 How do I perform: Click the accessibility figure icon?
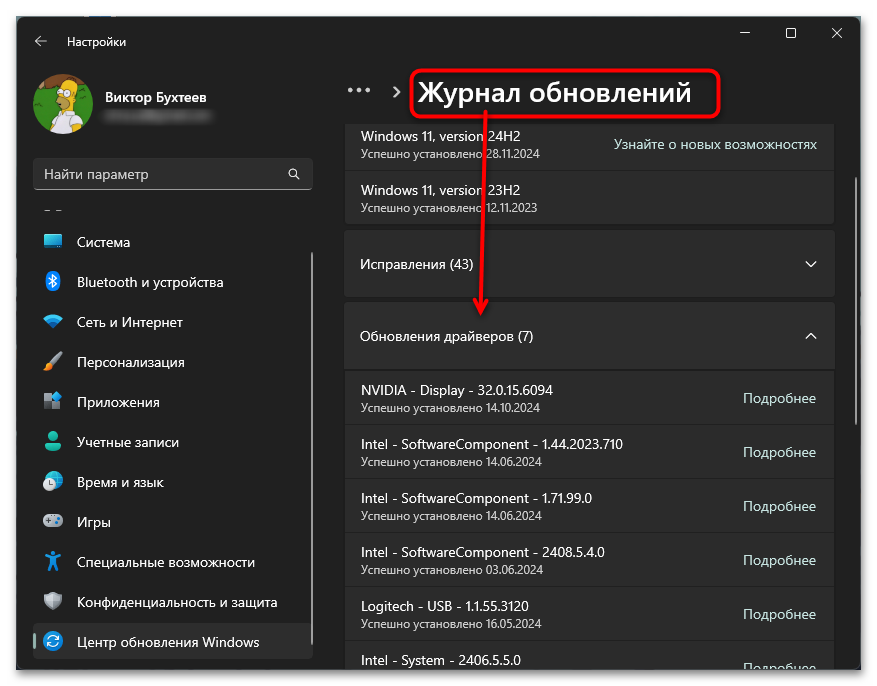tap(53, 561)
